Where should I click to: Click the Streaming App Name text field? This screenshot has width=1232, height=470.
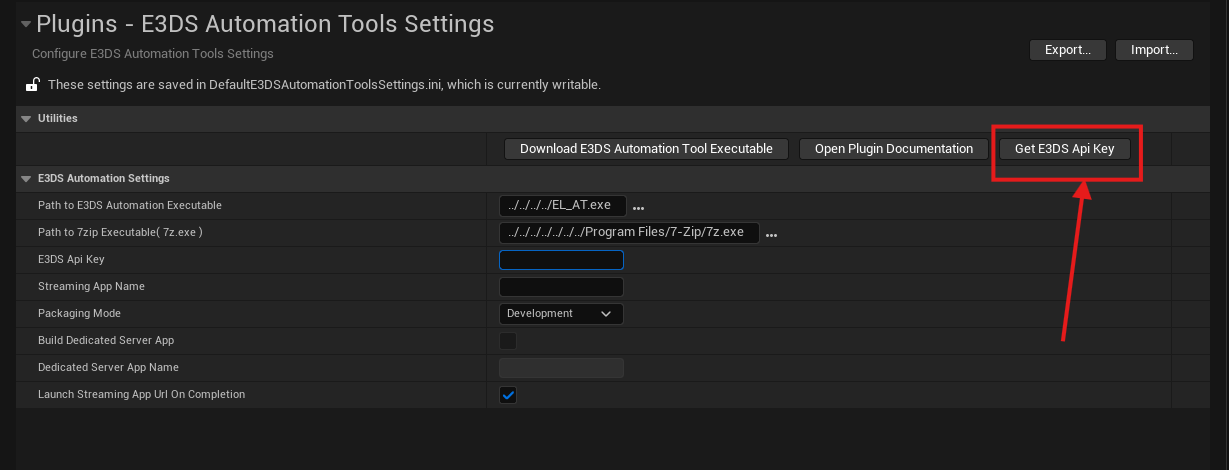pyautogui.click(x=560, y=287)
